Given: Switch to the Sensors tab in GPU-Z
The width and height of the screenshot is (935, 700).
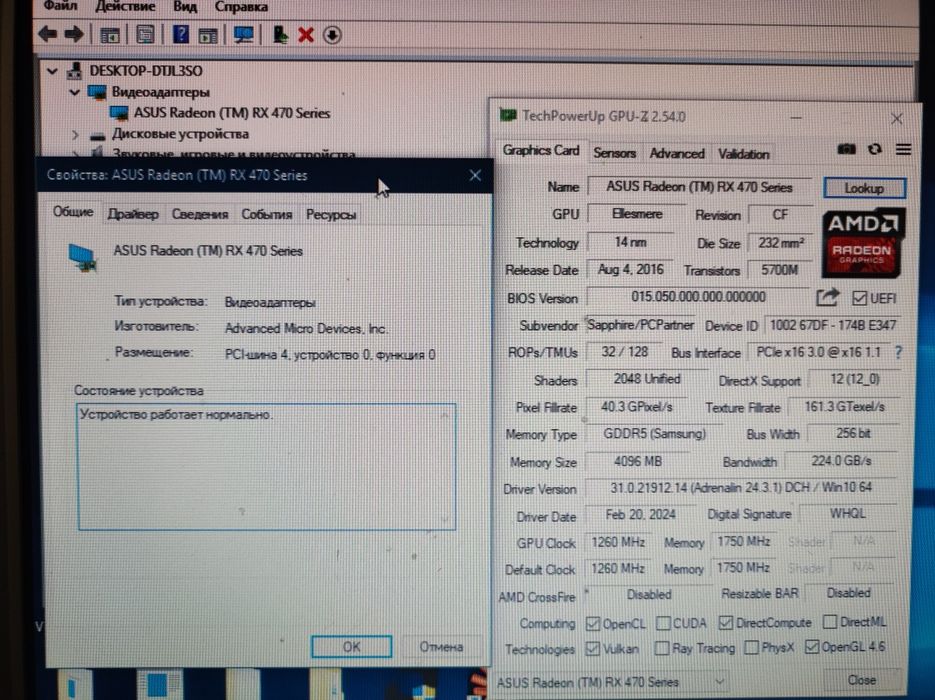Looking at the screenshot, I should pyautogui.click(x=614, y=154).
